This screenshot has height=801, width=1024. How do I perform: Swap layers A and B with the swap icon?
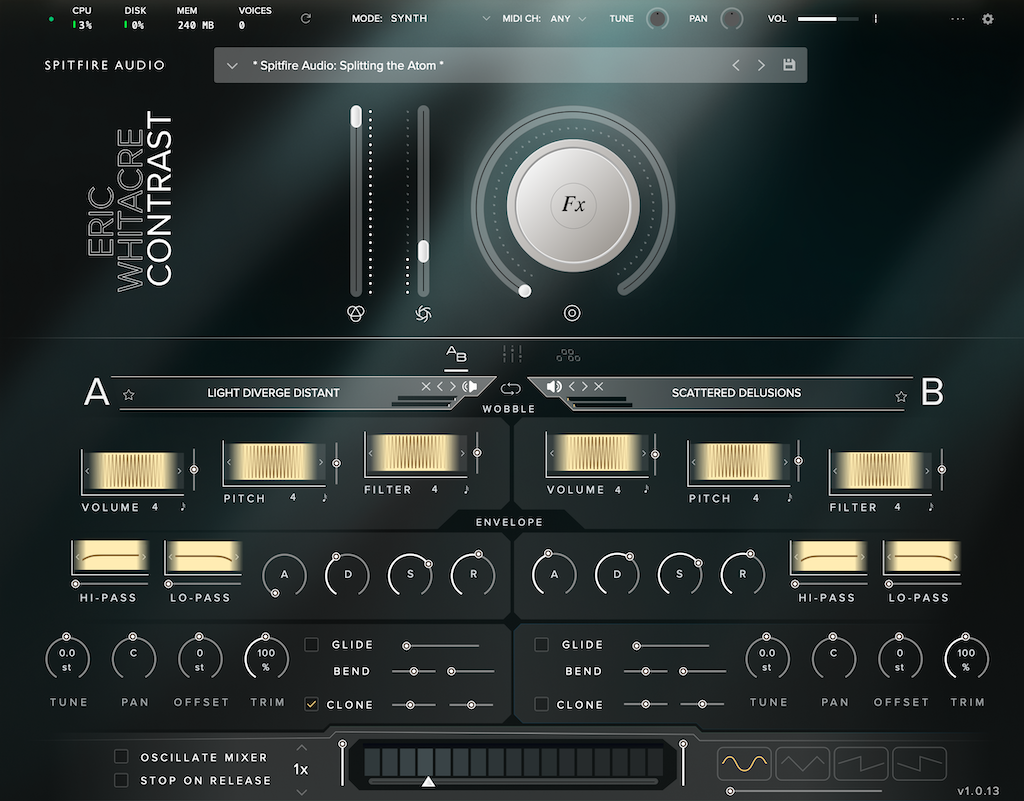tap(511, 389)
